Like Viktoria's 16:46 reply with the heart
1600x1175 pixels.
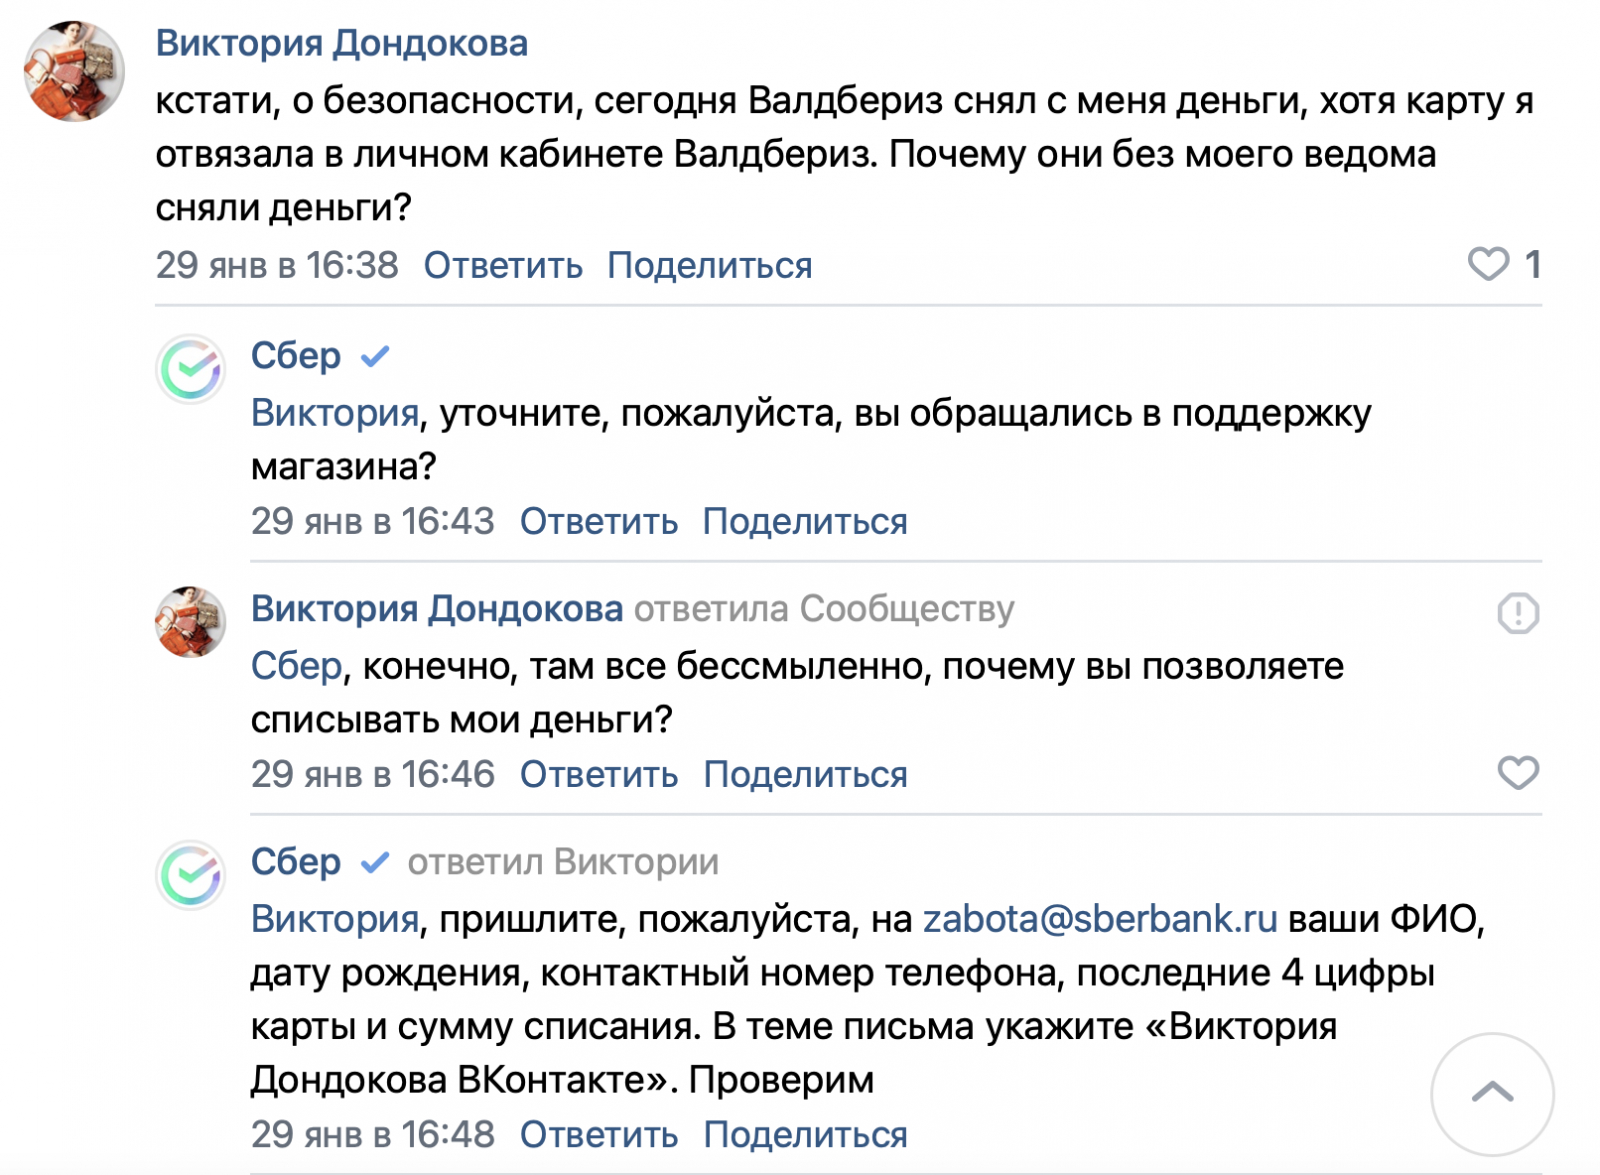click(x=1518, y=773)
